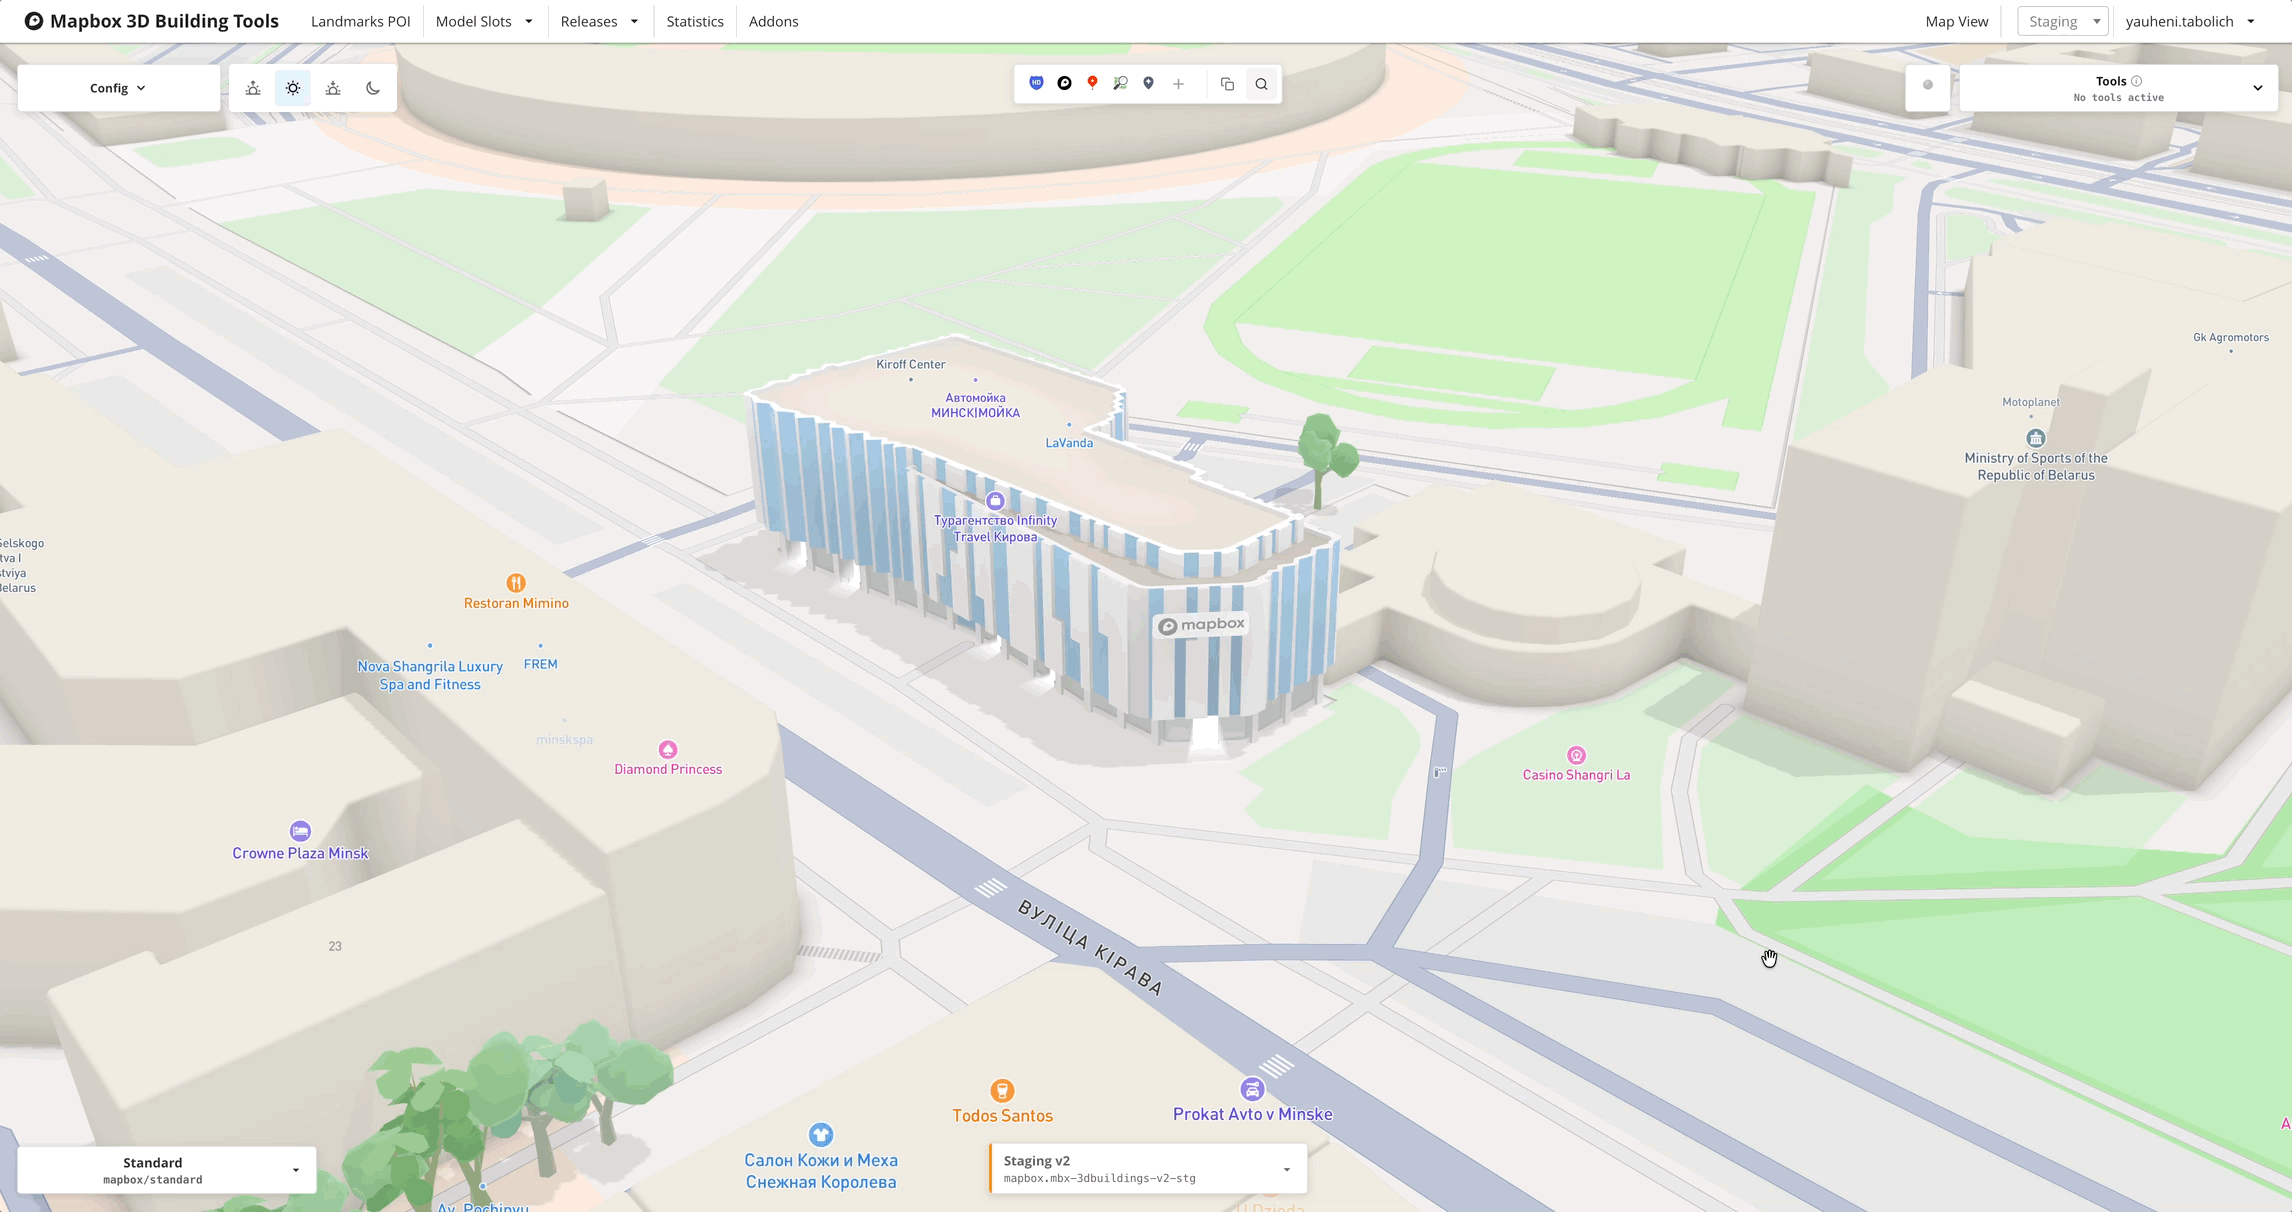
Task: Click the ВУЛІЦА КІРАВА street label
Action: tap(1090, 947)
